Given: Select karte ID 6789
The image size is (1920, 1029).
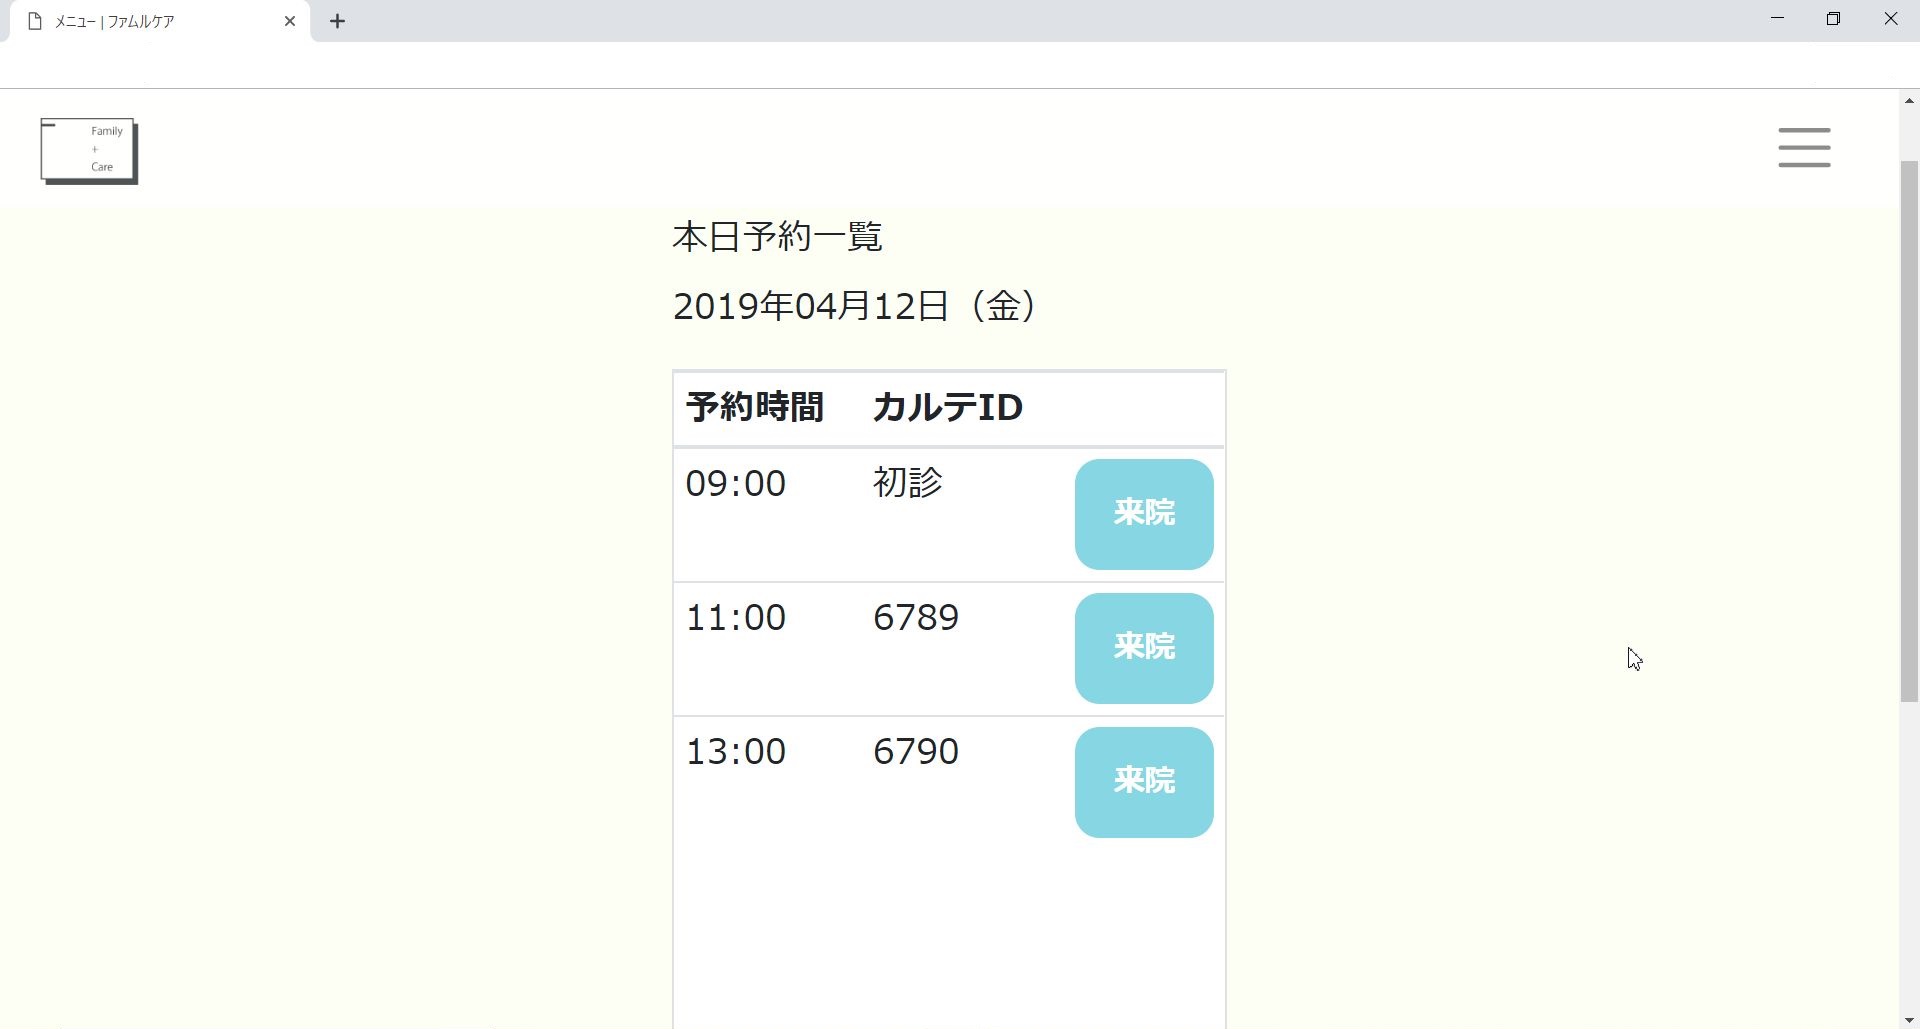Looking at the screenshot, I should point(916,617).
